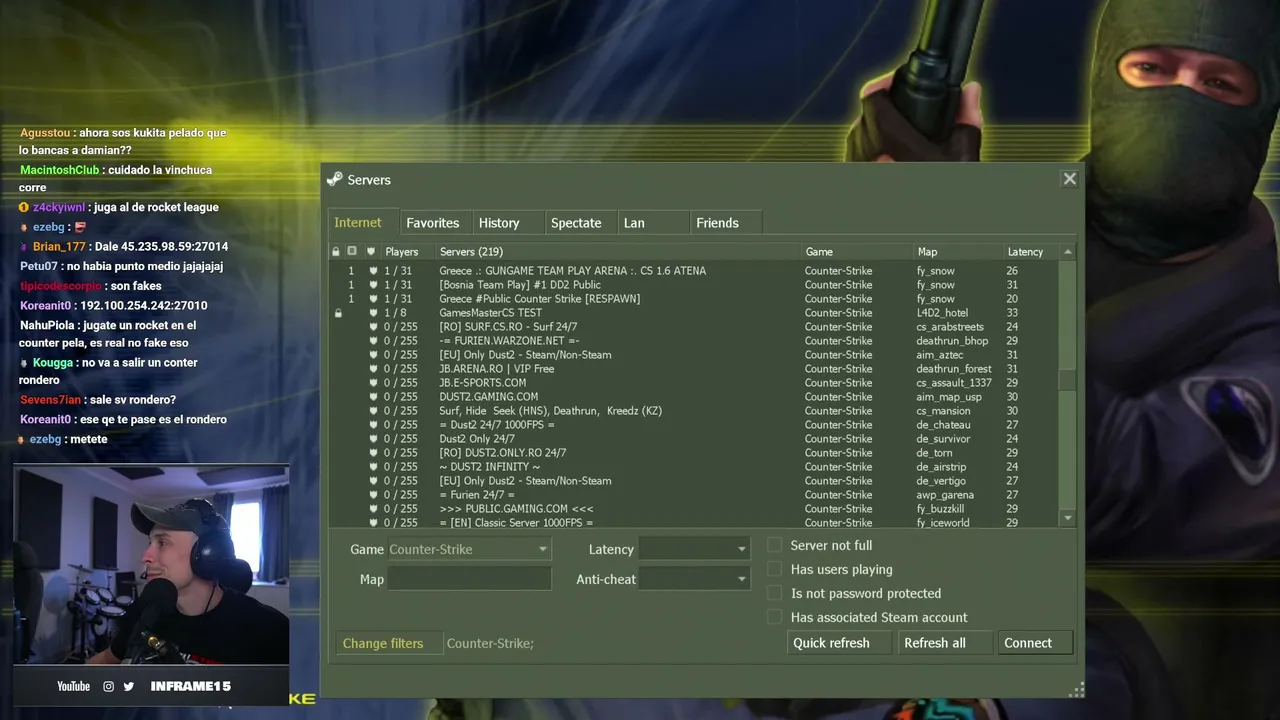Click the shield icon beside JB.ARENA.RO | VIP Free
1280x720 pixels.
[x=373, y=369]
